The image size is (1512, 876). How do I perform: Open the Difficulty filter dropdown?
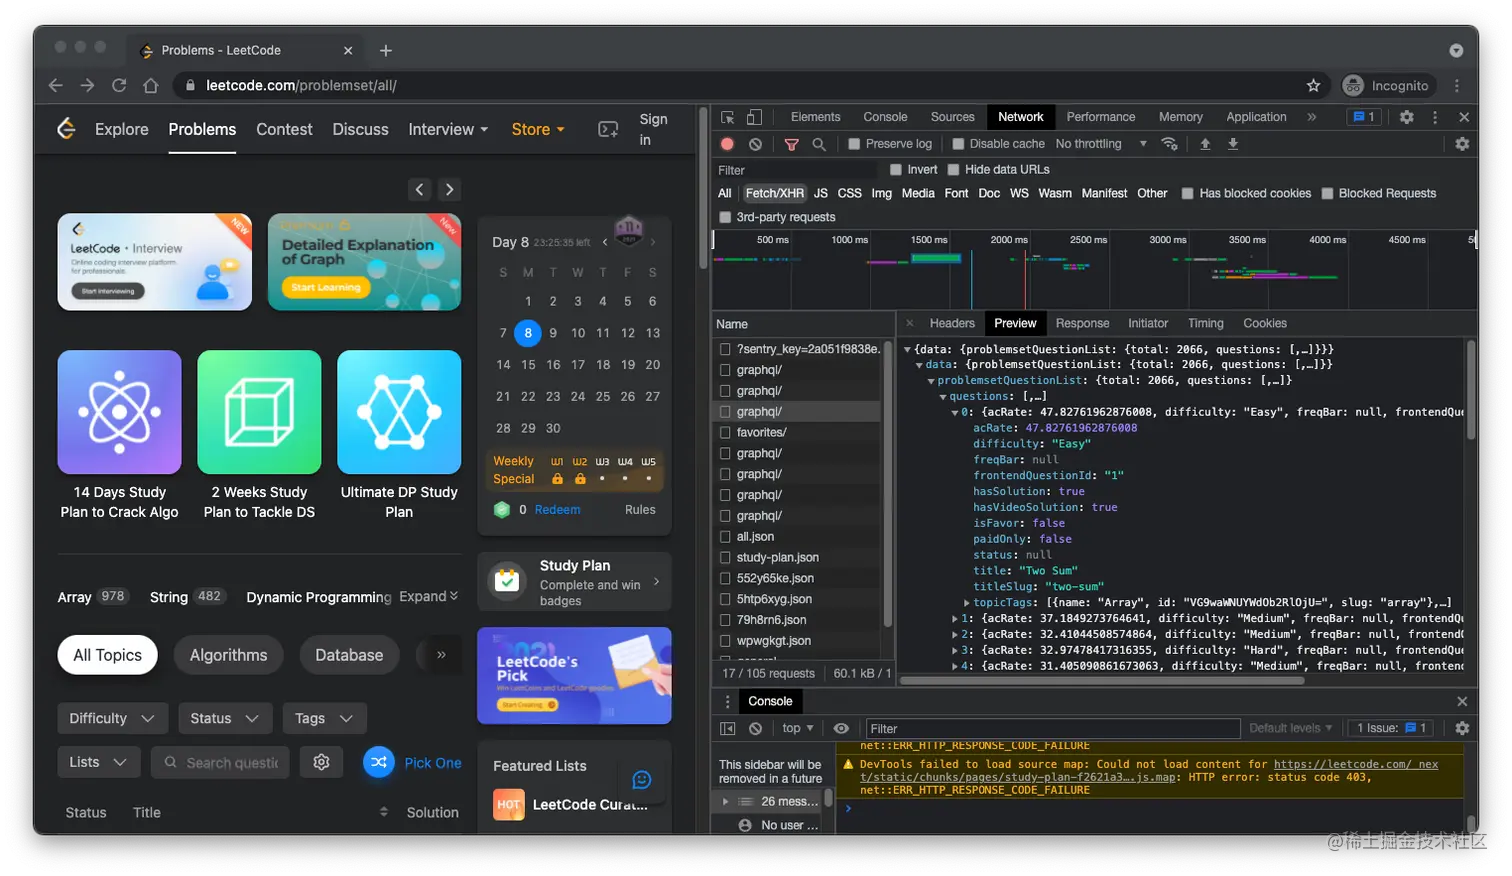(112, 718)
